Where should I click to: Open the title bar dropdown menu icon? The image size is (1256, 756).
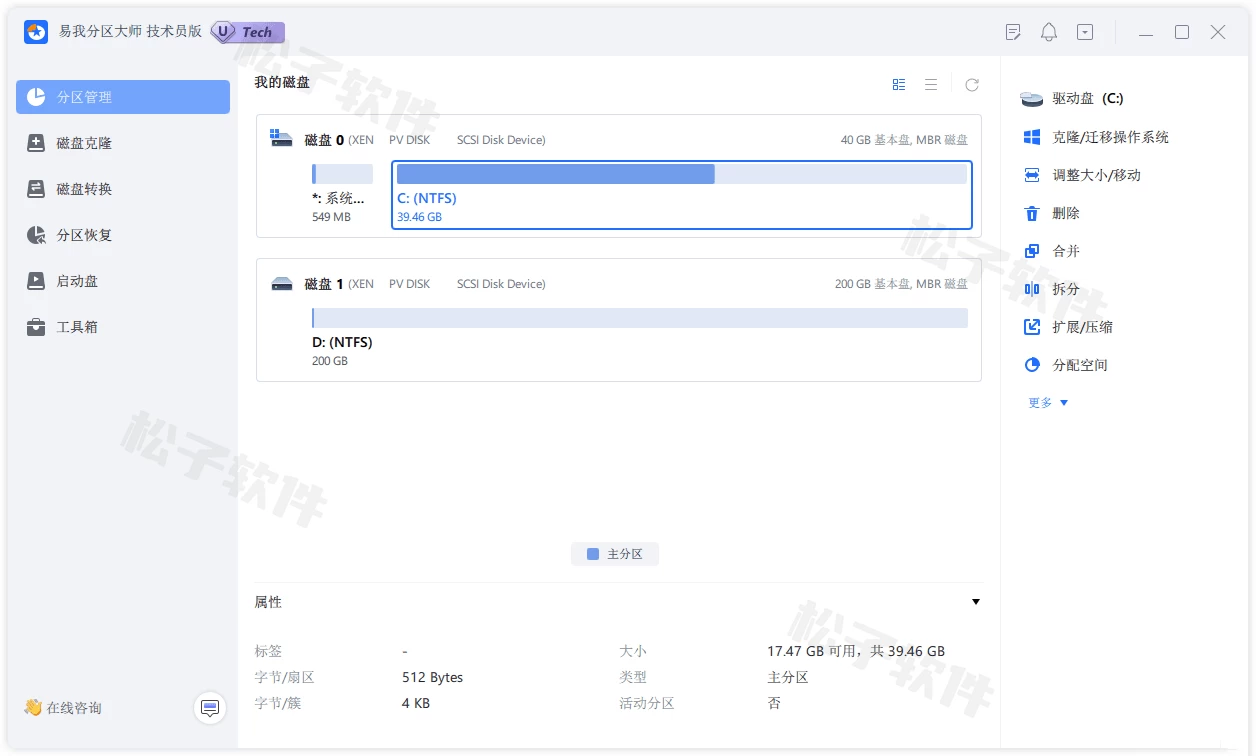(x=1085, y=32)
